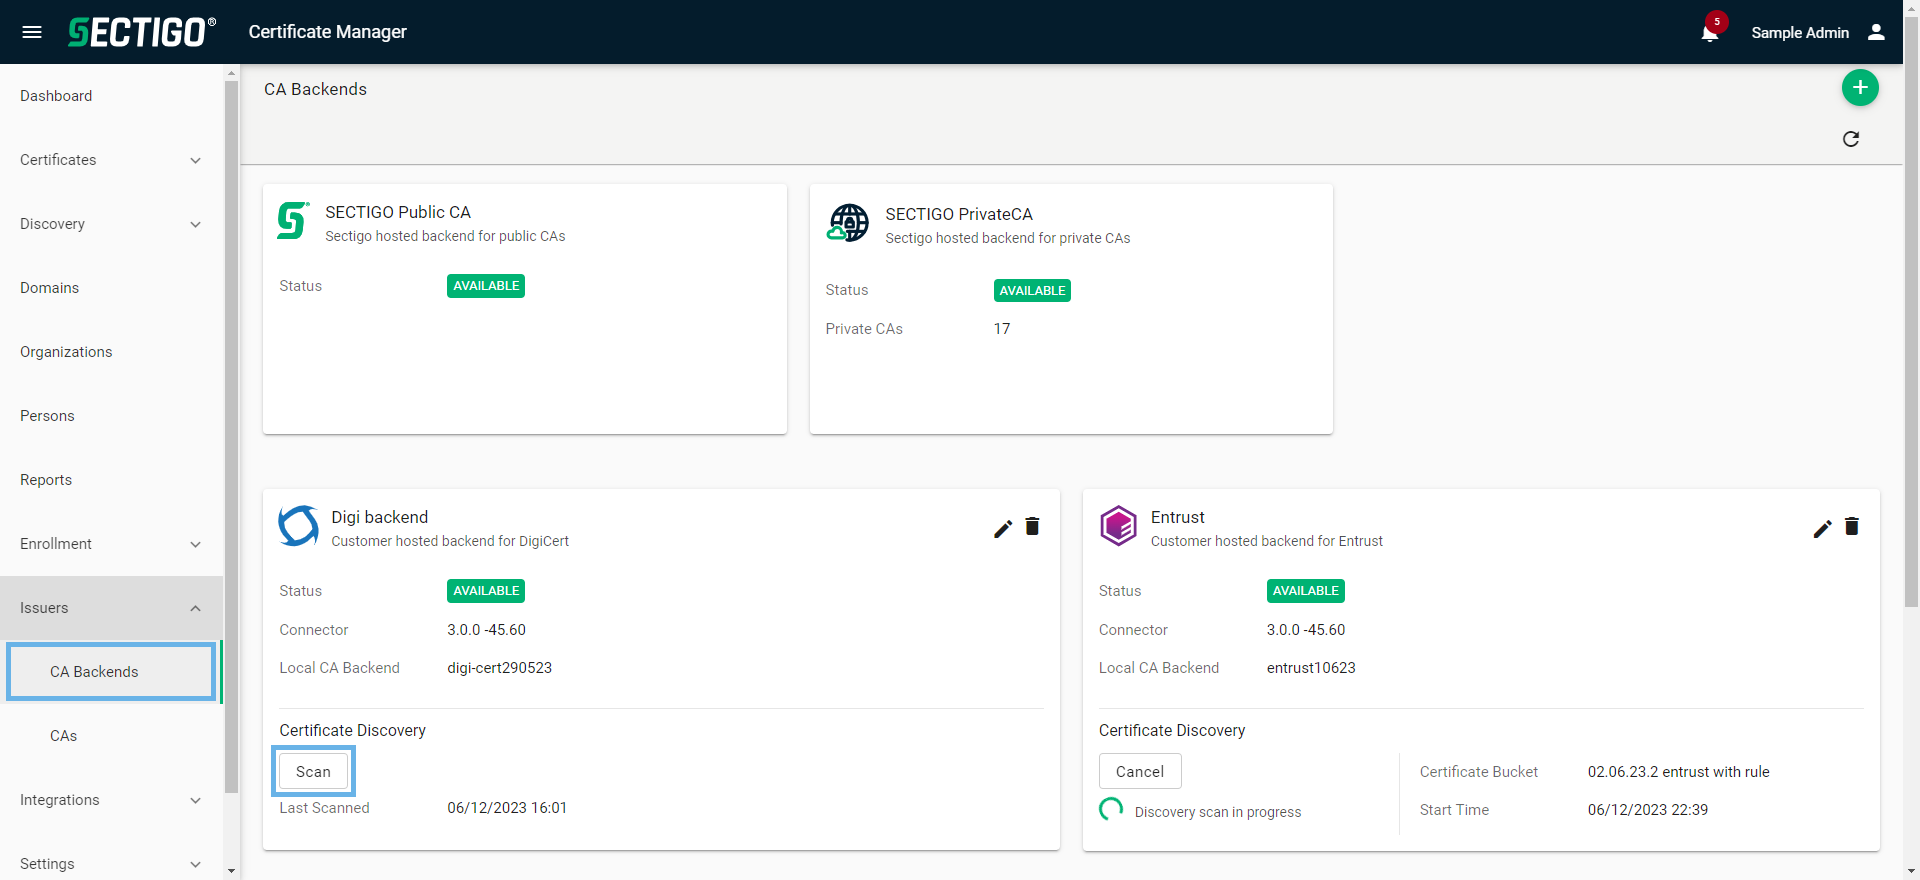Select CA Backends submenu item
This screenshot has width=1920, height=880.
pos(111,672)
